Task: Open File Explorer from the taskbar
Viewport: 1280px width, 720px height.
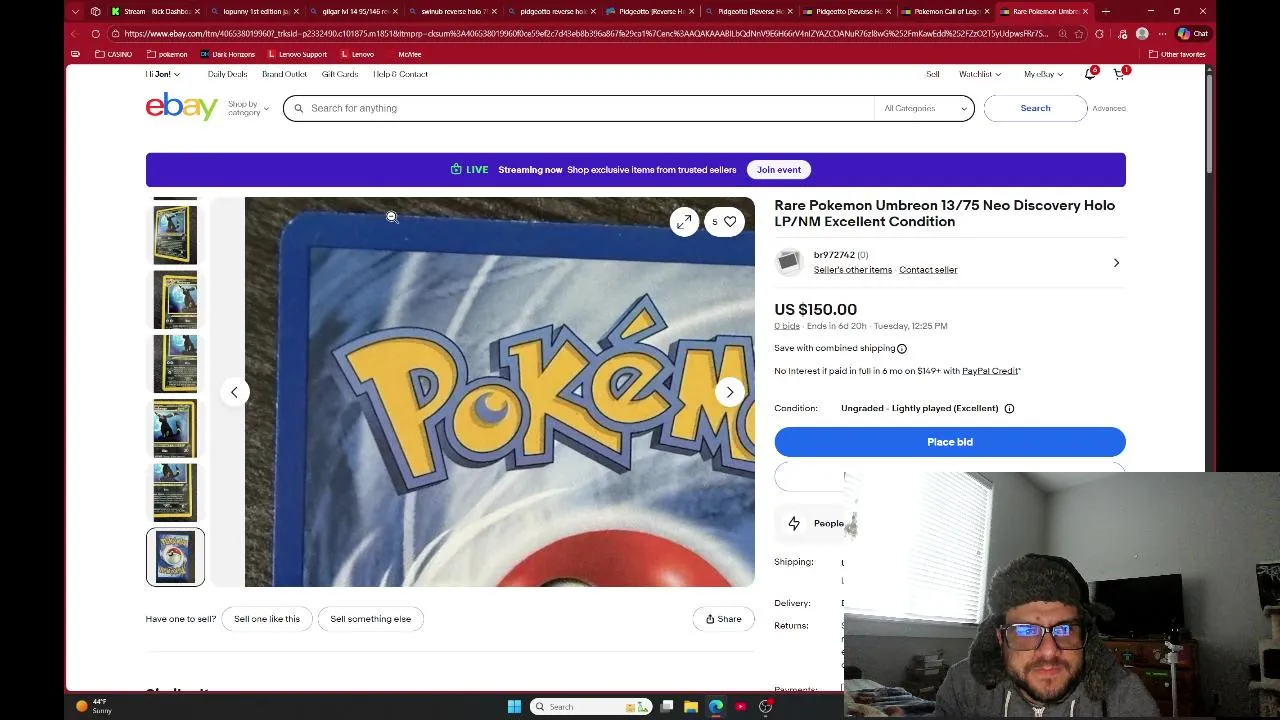Action: (x=691, y=707)
